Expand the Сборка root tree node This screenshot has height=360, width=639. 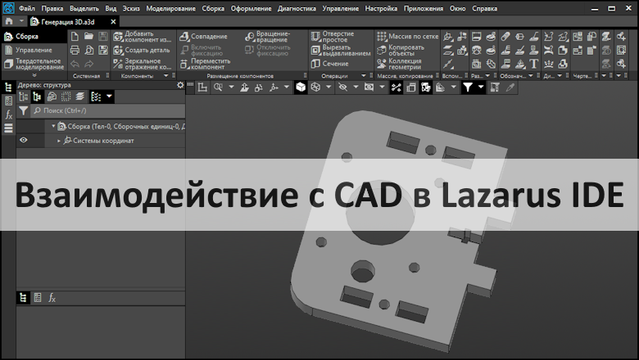(x=53, y=126)
